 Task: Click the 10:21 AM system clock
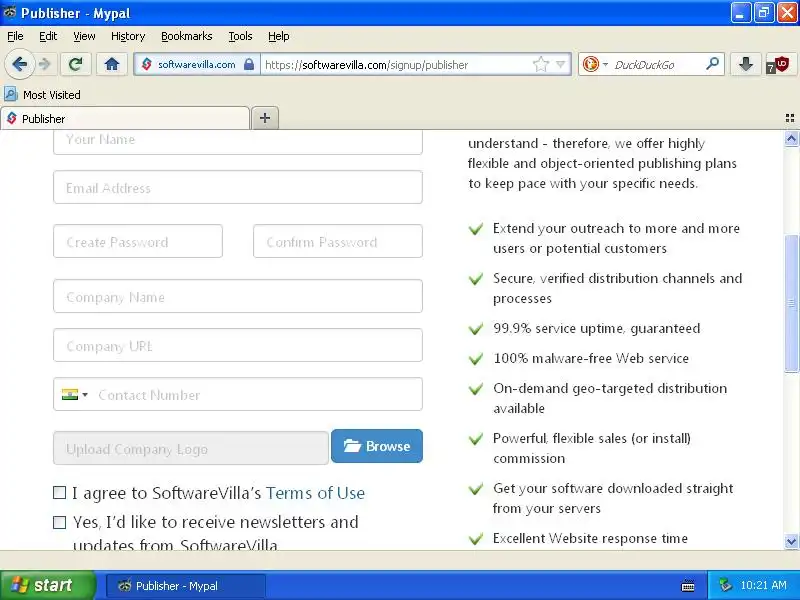[763, 585]
